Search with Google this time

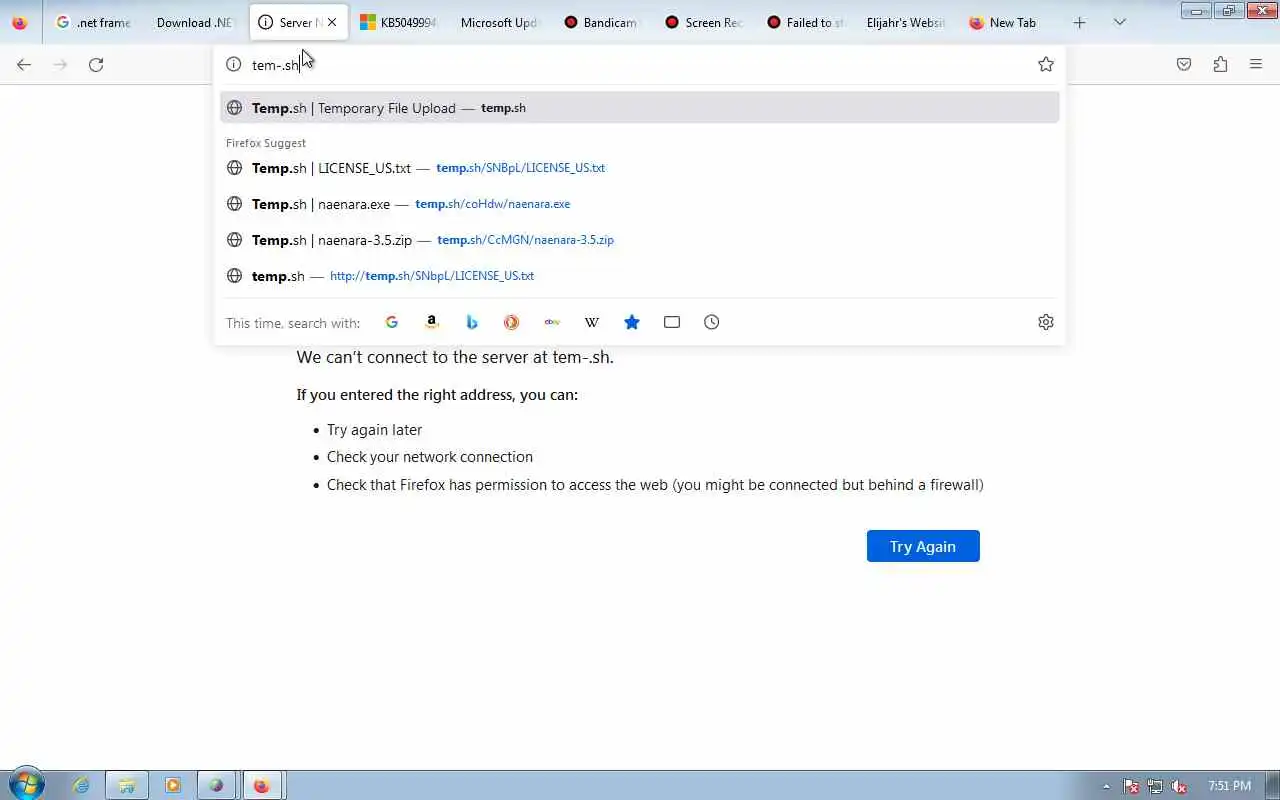click(x=392, y=322)
